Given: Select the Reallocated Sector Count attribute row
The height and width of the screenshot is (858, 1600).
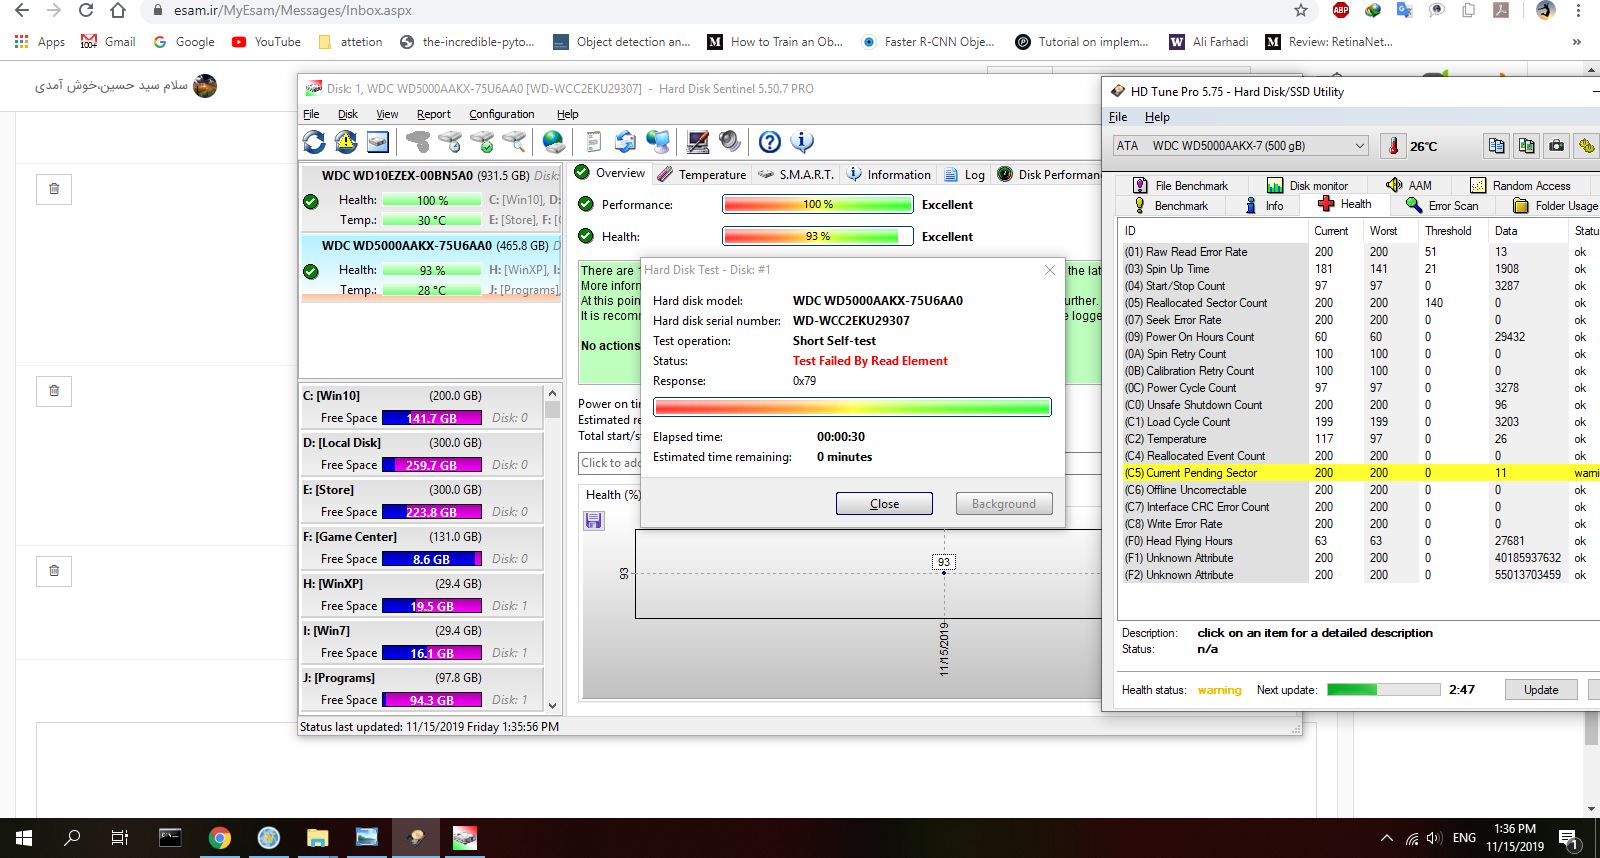Looking at the screenshot, I should (x=1360, y=303).
